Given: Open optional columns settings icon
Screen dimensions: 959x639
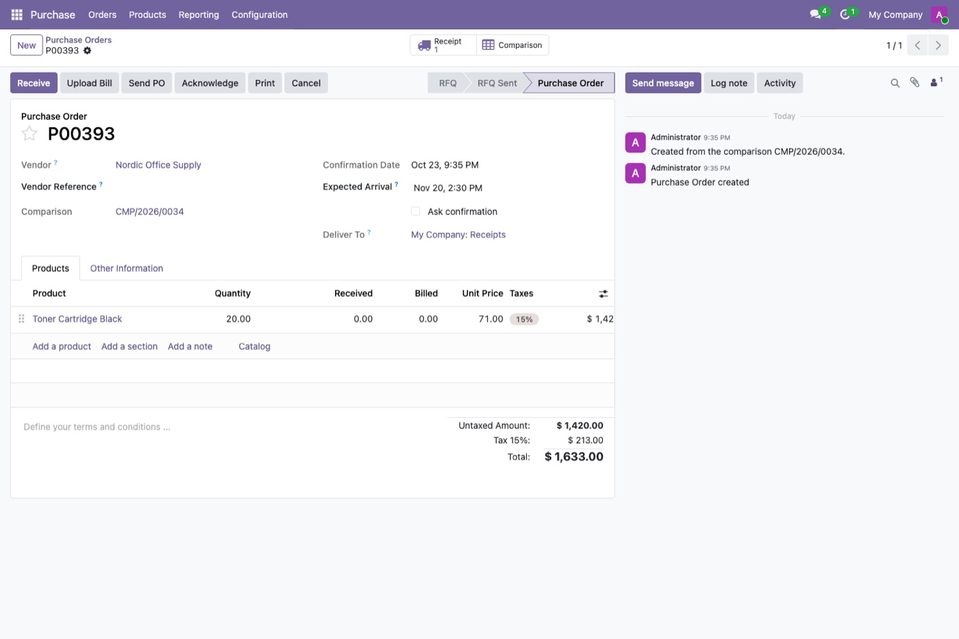Looking at the screenshot, I should [x=603, y=294].
